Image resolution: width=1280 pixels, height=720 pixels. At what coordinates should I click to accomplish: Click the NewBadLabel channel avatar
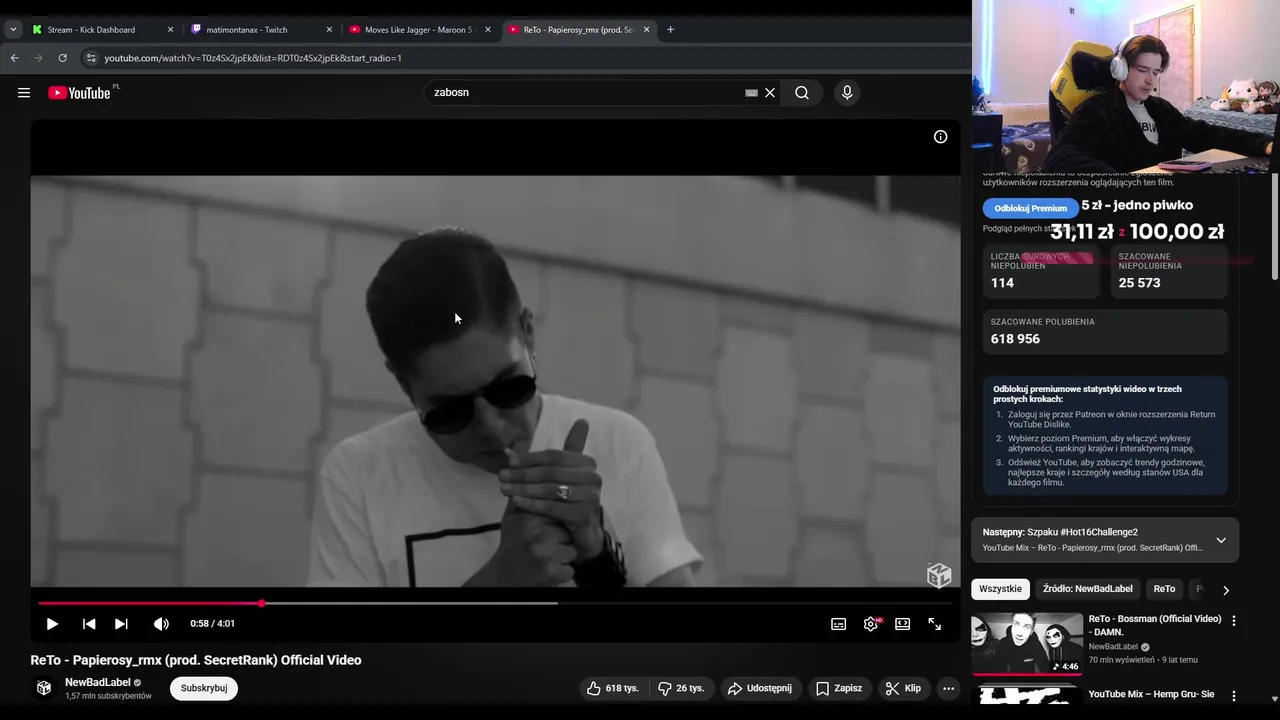point(44,688)
